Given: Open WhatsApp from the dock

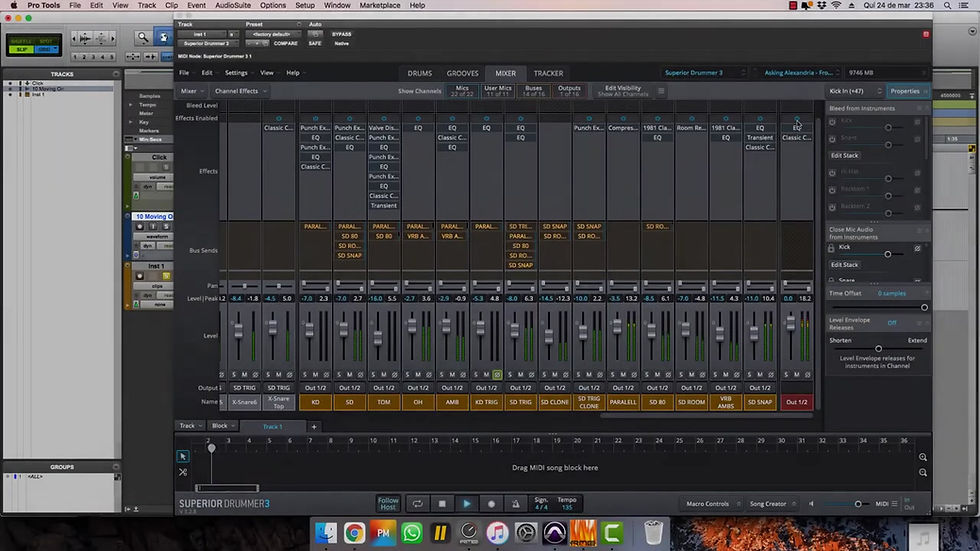Looking at the screenshot, I should [x=412, y=533].
